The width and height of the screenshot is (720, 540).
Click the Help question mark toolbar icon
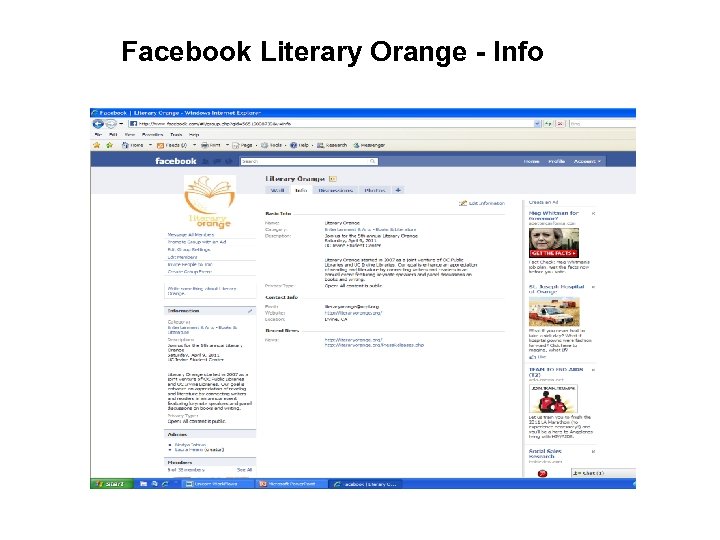pyautogui.click(x=293, y=145)
